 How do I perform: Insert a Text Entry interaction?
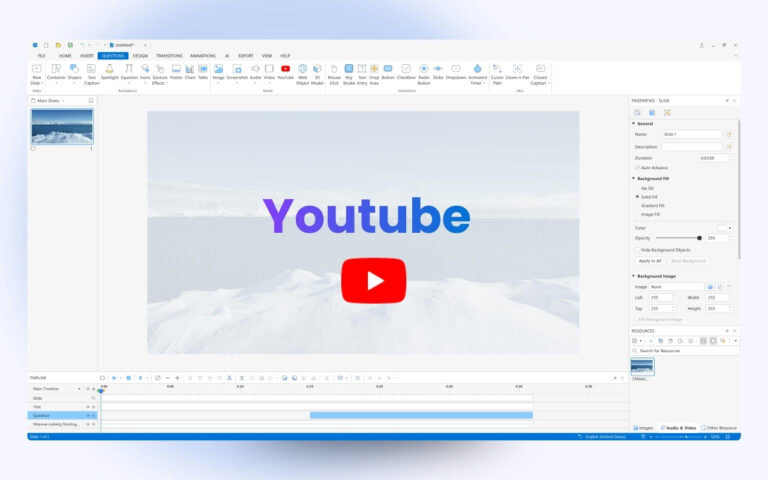pos(362,74)
